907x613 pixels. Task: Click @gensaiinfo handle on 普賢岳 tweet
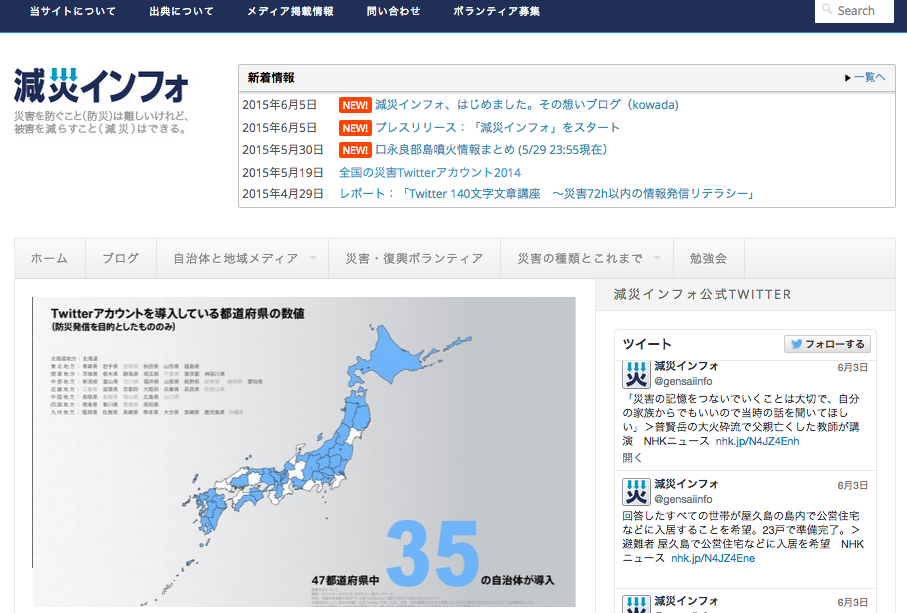click(x=683, y=381)
